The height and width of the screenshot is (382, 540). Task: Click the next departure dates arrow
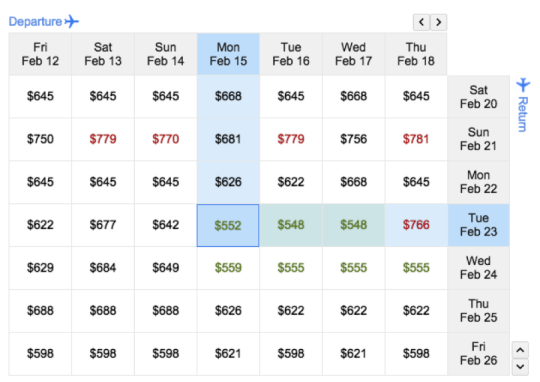point(438,22)
